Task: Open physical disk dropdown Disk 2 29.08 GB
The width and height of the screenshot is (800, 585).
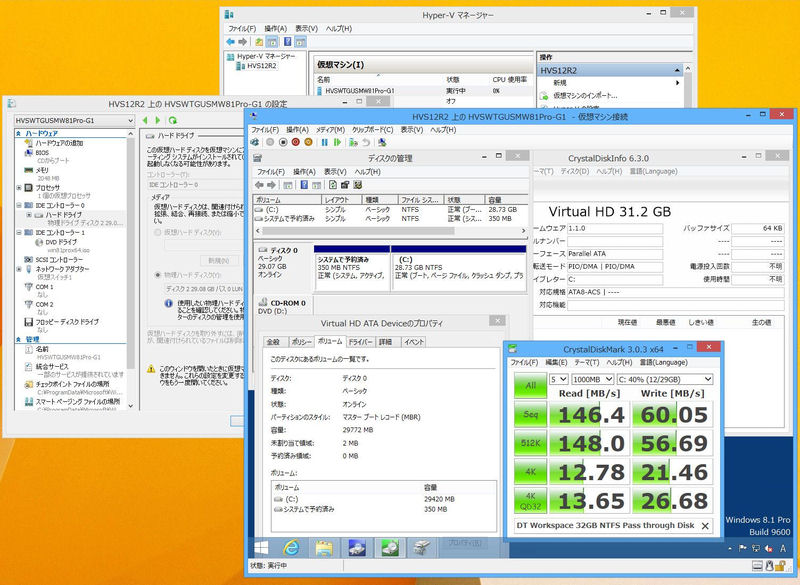Action: 204,289
